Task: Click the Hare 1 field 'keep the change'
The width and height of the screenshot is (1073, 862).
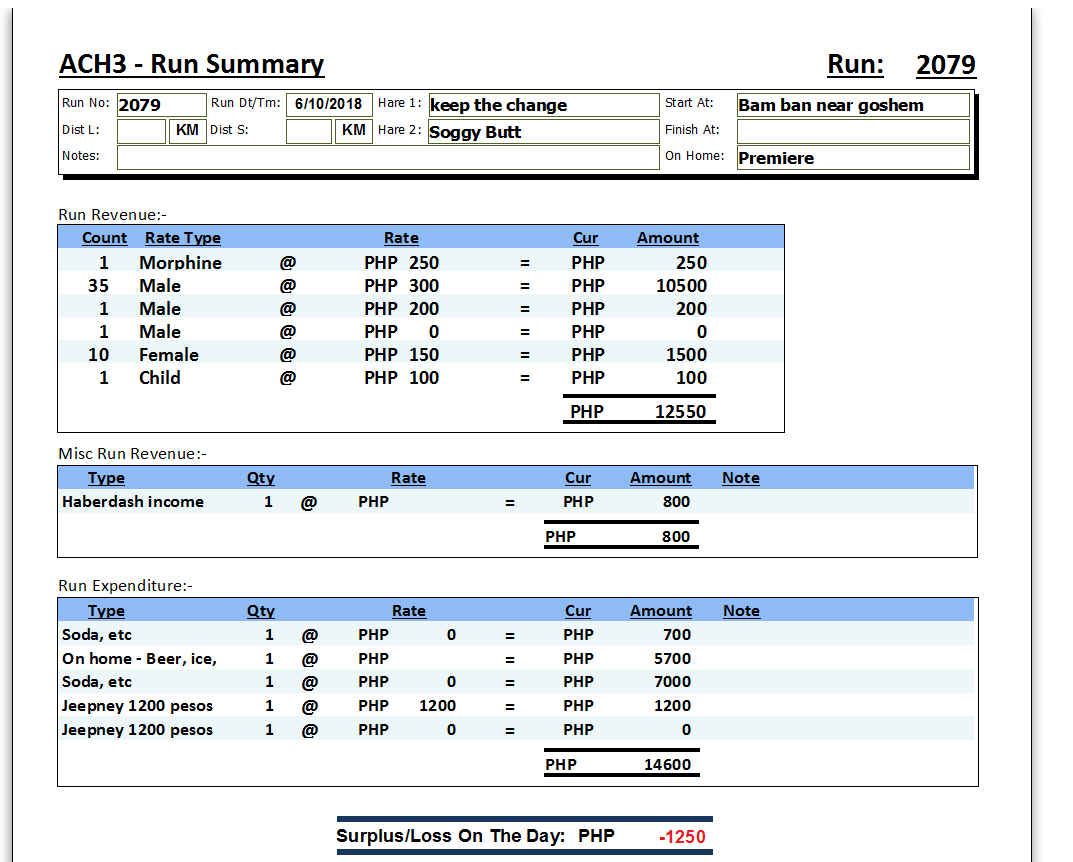Action: (x=543, y=105)
